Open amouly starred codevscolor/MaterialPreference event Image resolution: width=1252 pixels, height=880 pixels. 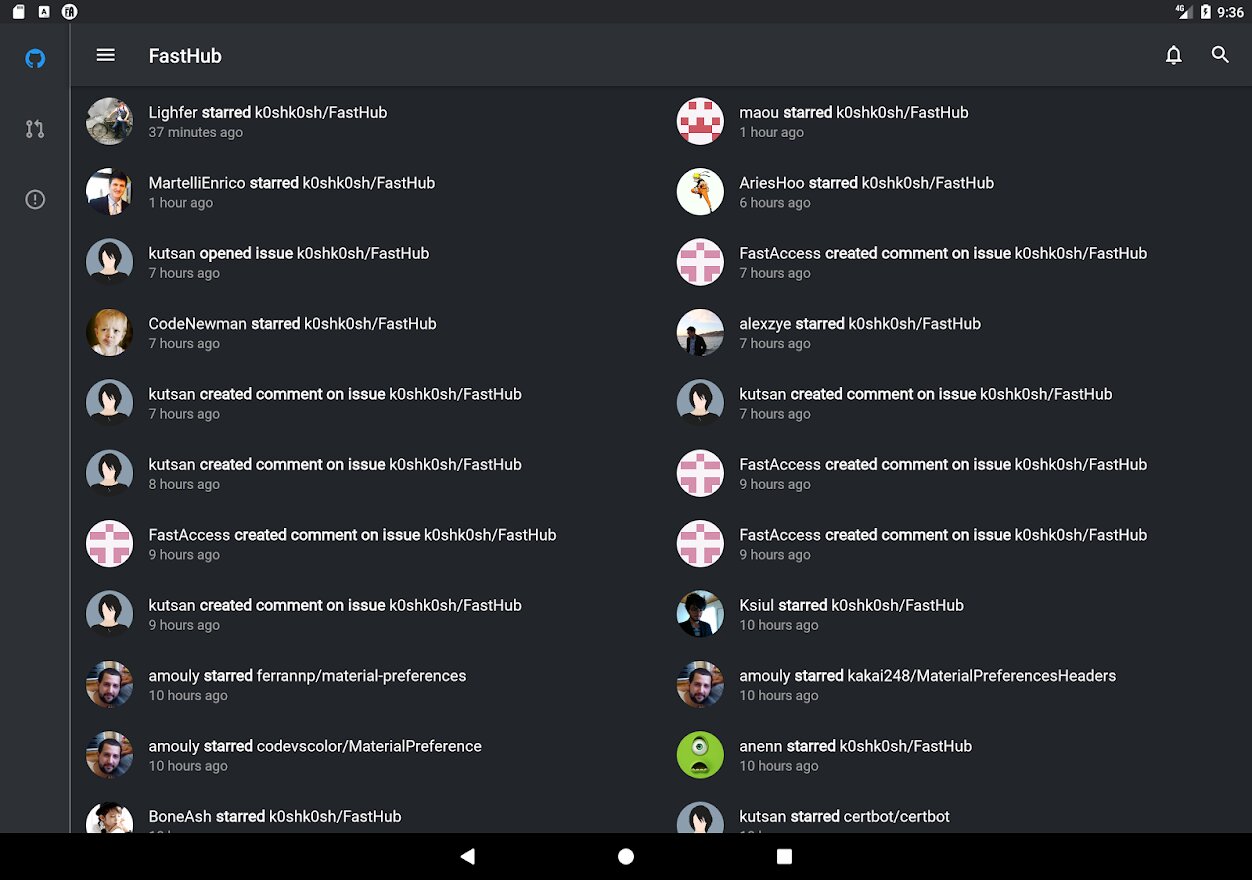[x=371, y=755]
